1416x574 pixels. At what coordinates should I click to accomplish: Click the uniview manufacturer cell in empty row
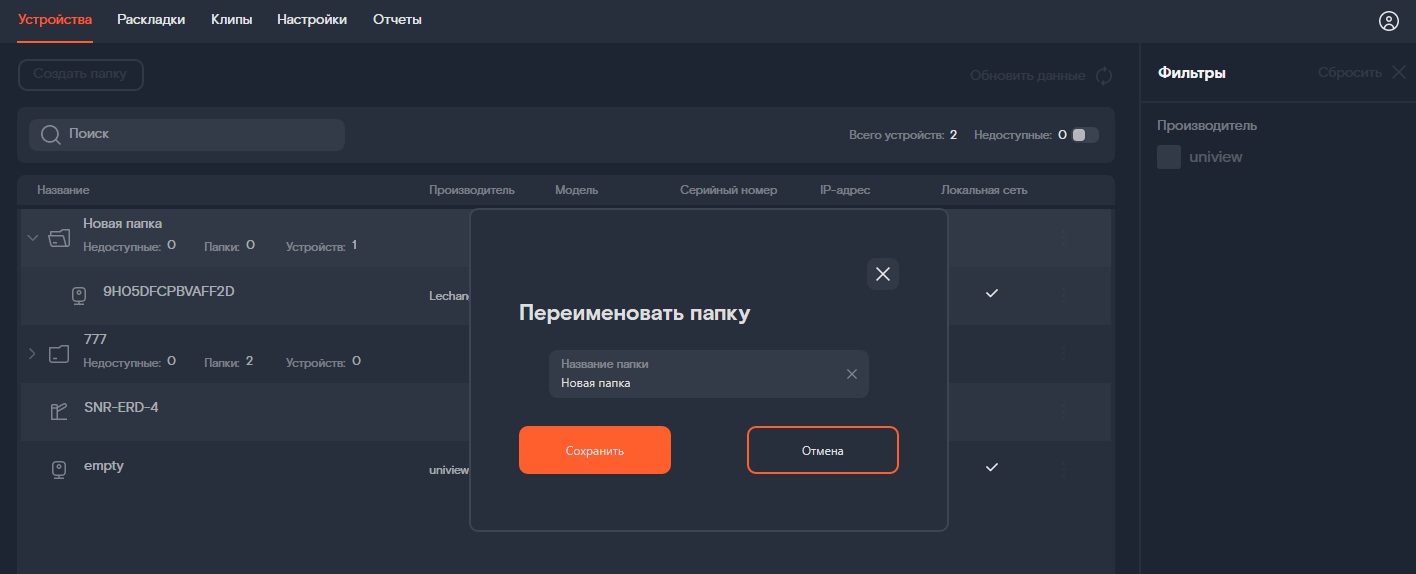coord(449,470)
